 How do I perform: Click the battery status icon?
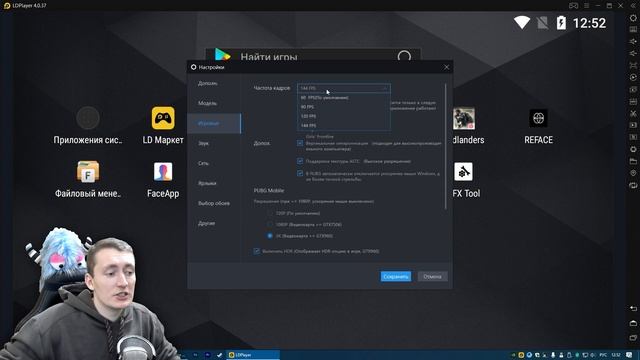pyautogui.click(x=561, y=22)
